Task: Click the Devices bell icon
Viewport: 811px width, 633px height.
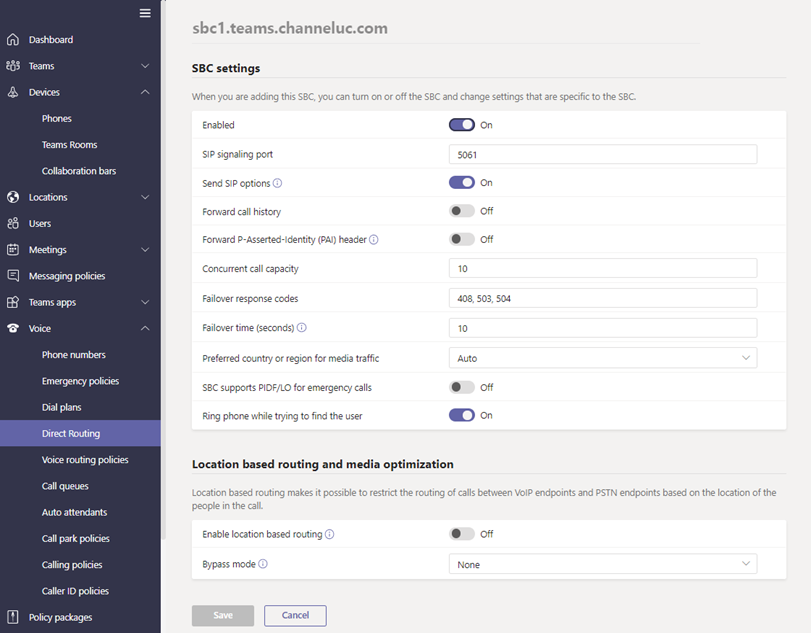Action: 13,92
